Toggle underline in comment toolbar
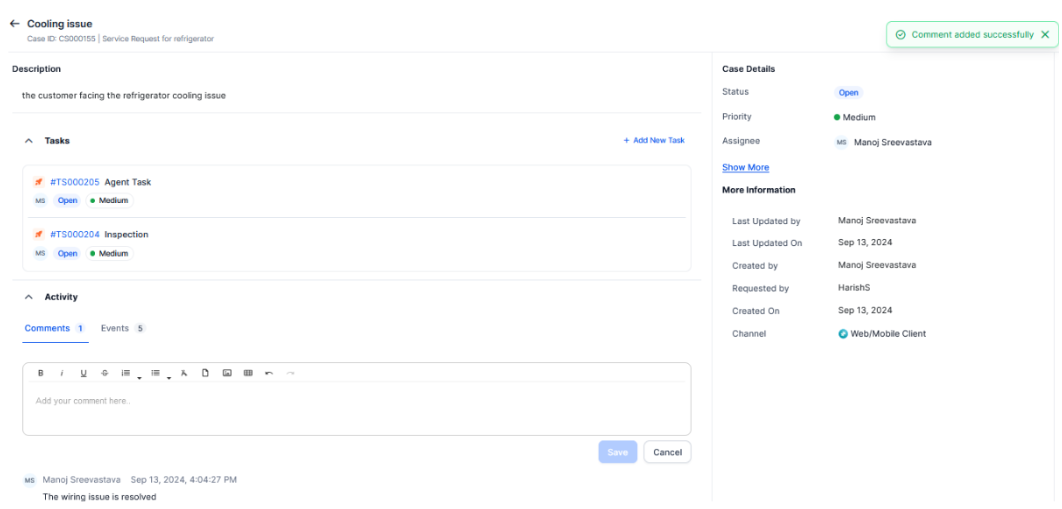The height and width of the screenshot is (509, 1062). (83, 373)
